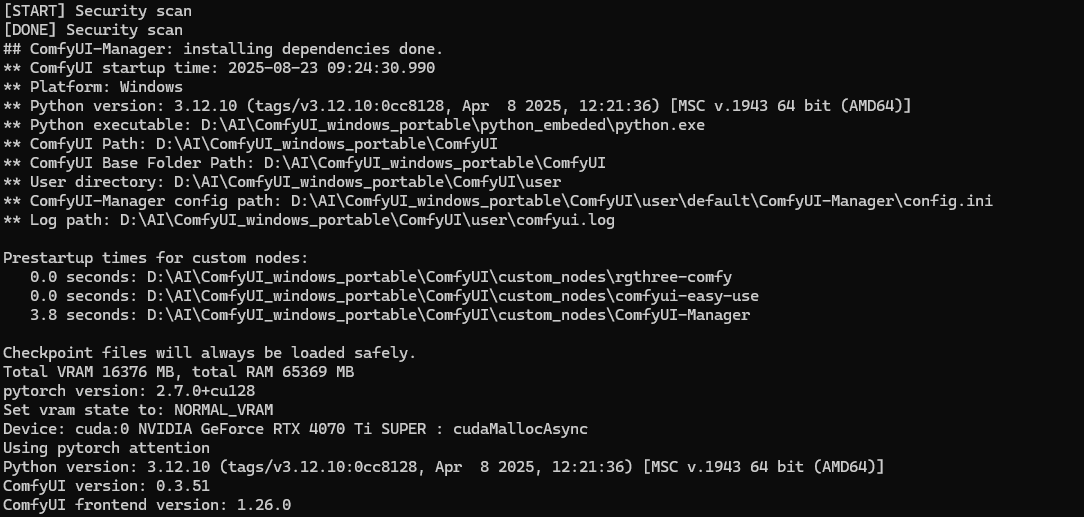Viewport: 1084px width, 517px height.
Task: Click the "Prestartup times for custom nodes" heading
Action: point(156,258)
